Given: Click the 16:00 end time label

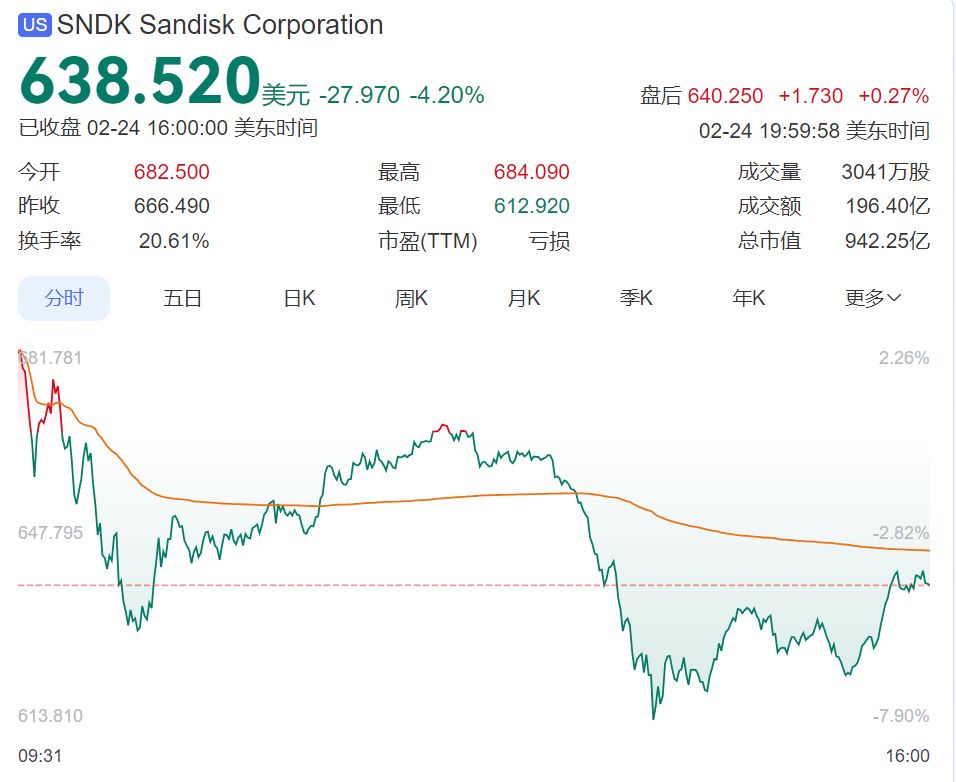Looking at the screenshot, I should pos(907,756).
